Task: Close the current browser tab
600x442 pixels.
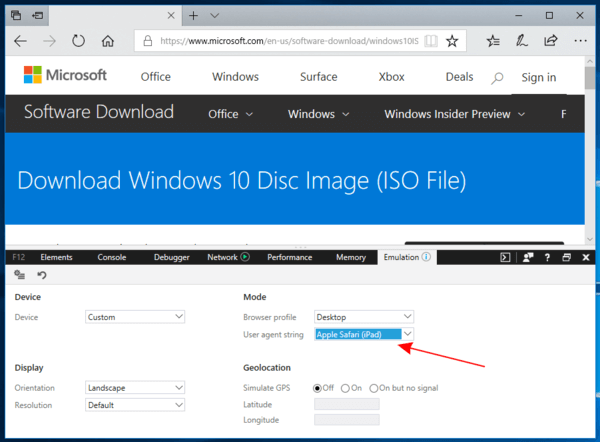Action: [x=171, y=16]
